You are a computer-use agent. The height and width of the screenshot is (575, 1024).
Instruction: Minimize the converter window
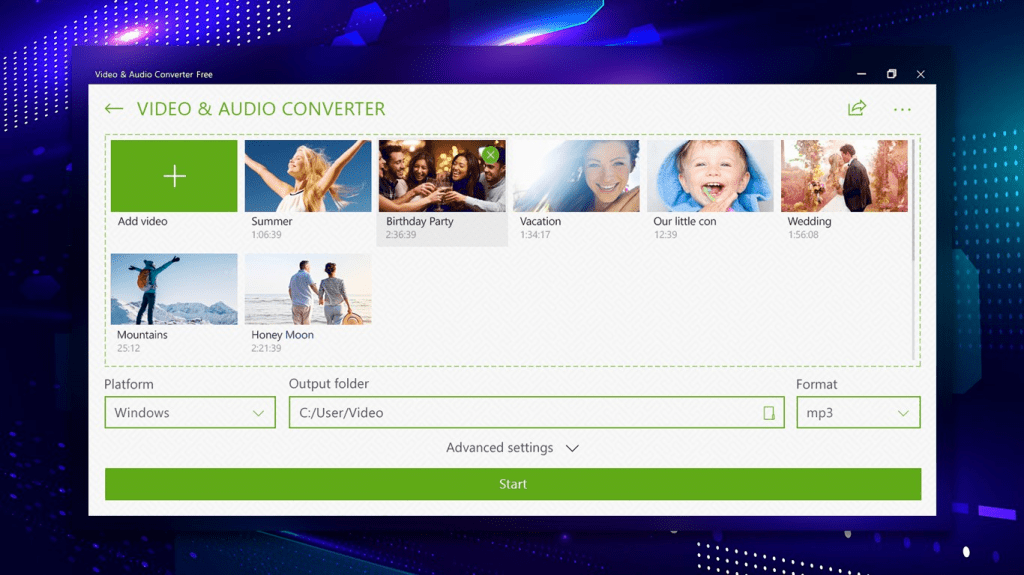coord(861,74)
